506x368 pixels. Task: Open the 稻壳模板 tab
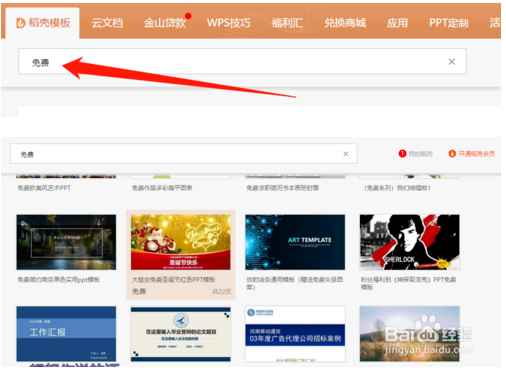coord(43,23)
